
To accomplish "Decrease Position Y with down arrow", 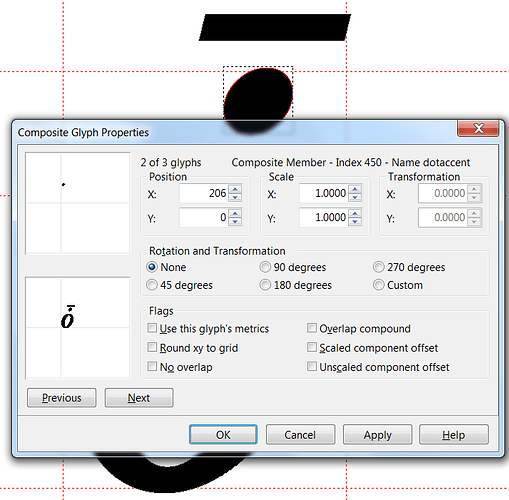I will [235, 222].
